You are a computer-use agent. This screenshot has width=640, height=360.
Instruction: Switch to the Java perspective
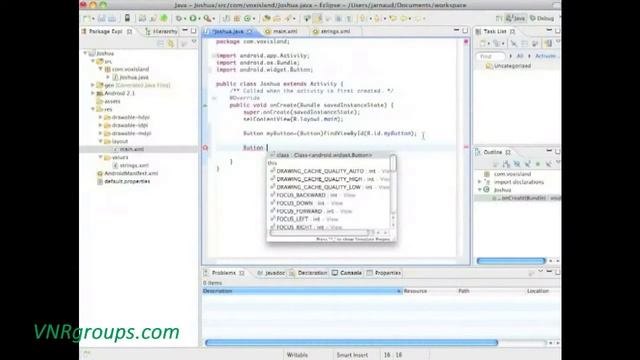point(516,18)
